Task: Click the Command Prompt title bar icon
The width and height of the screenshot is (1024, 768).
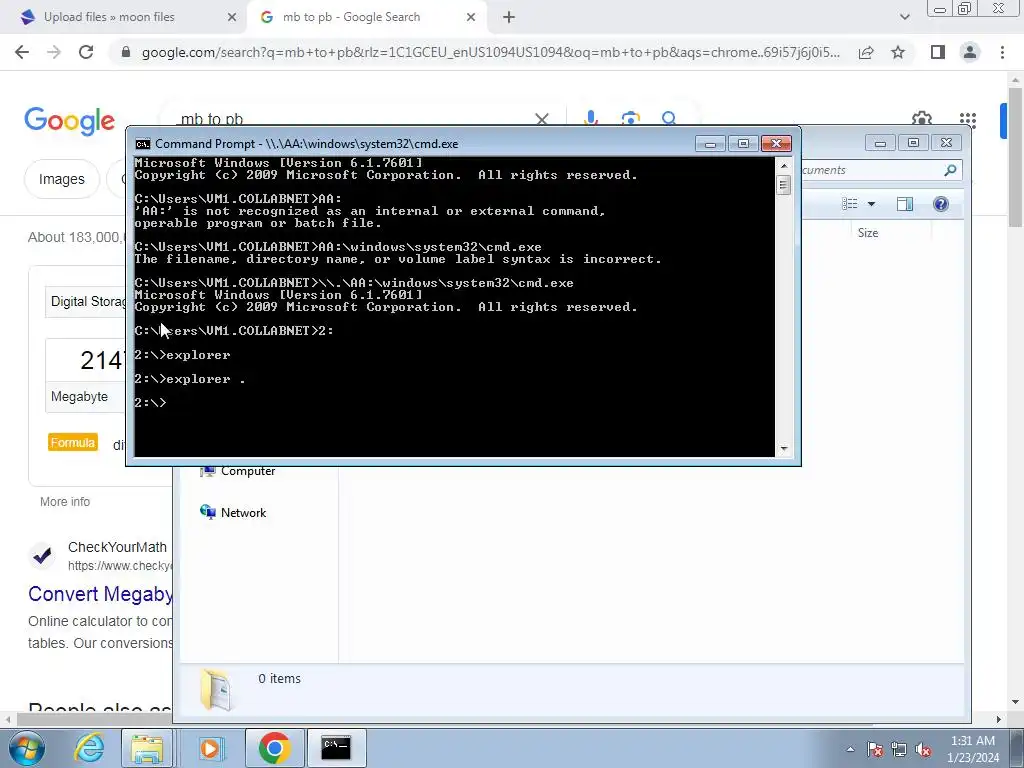Action: point(142,144)
